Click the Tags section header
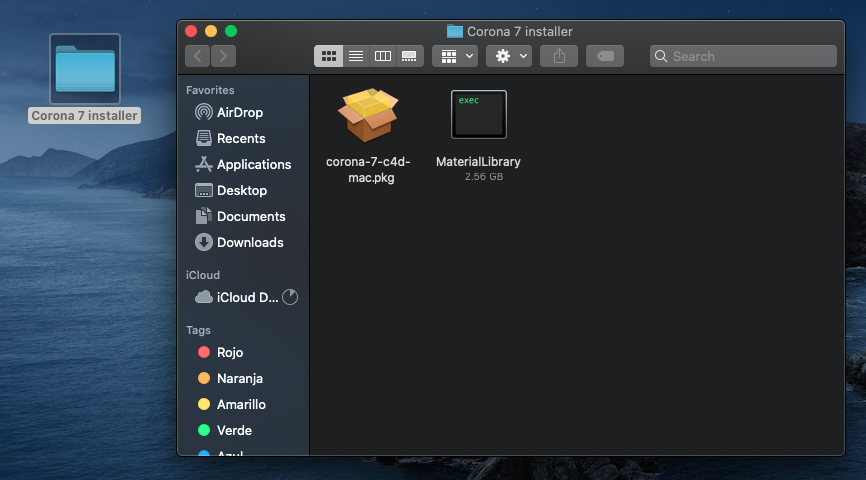 [198, 330]
